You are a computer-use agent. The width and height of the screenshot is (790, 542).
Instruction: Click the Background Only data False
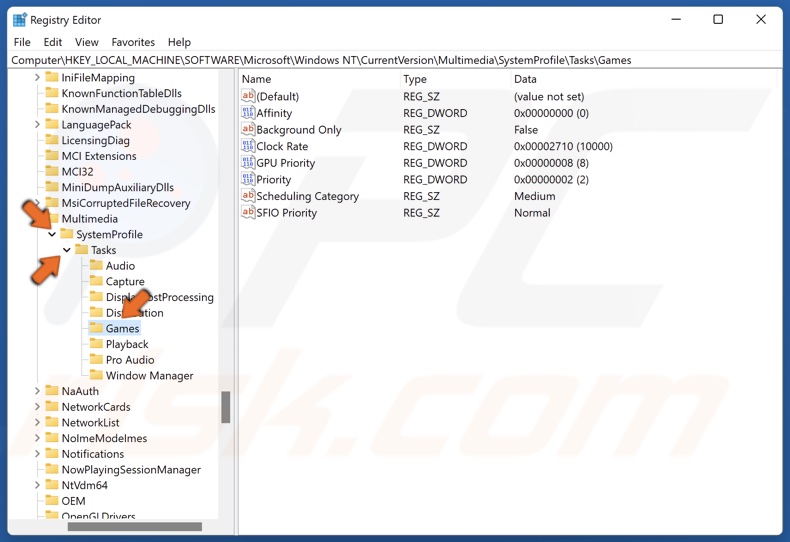pos(526,129)
